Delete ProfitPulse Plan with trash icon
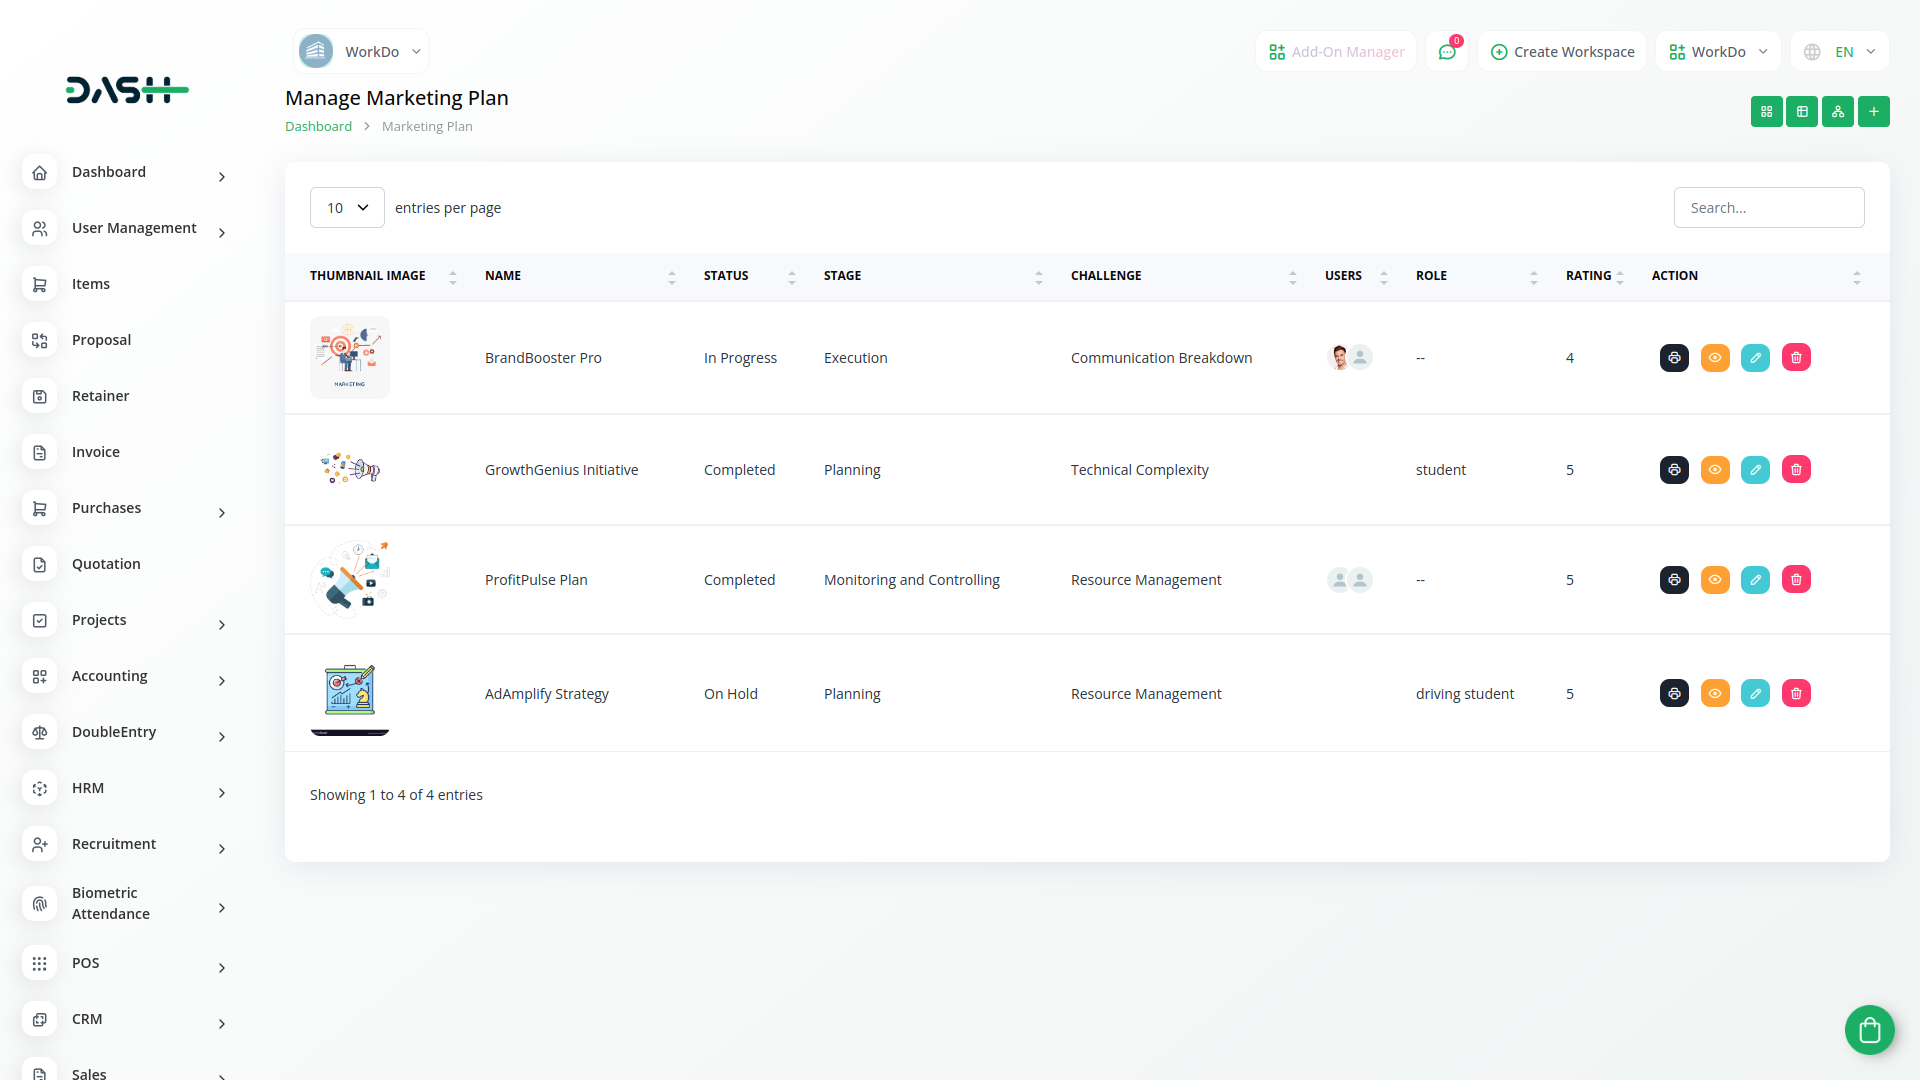 click(x=1796, y=580)
